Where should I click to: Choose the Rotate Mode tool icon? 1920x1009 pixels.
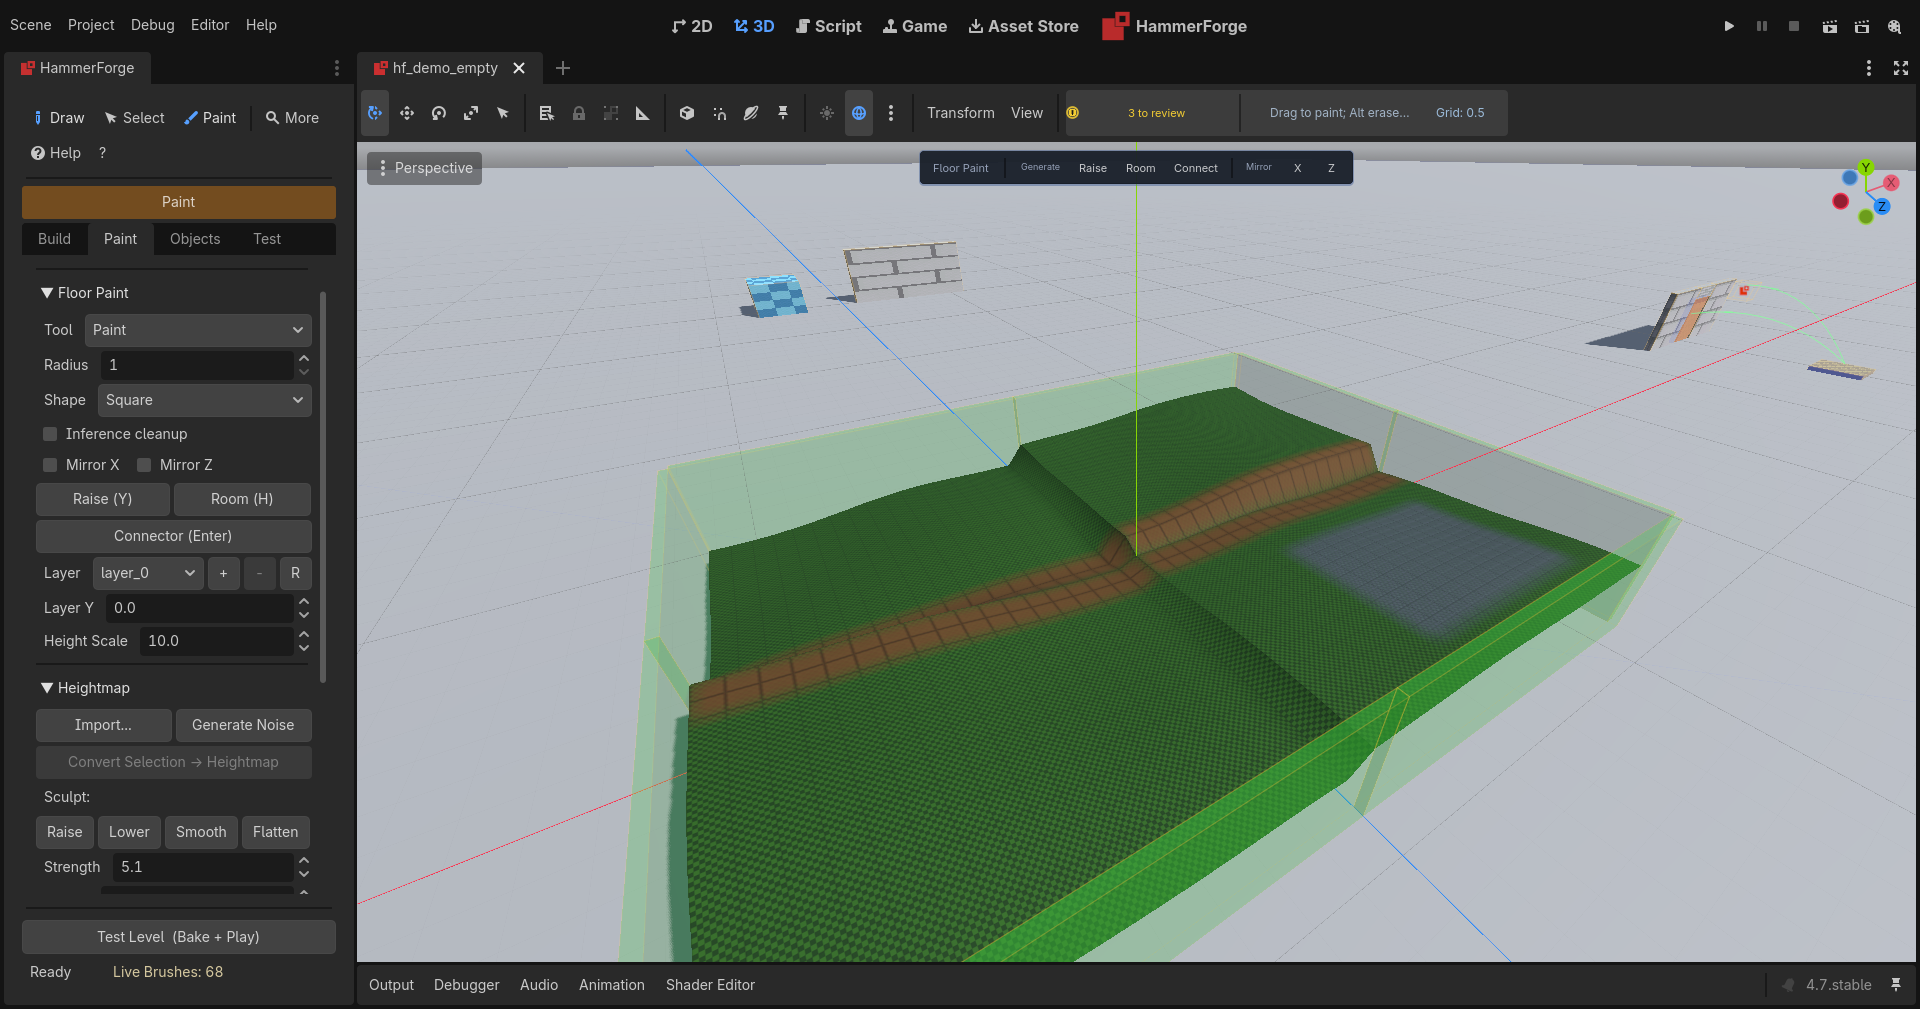coord(439,113)
